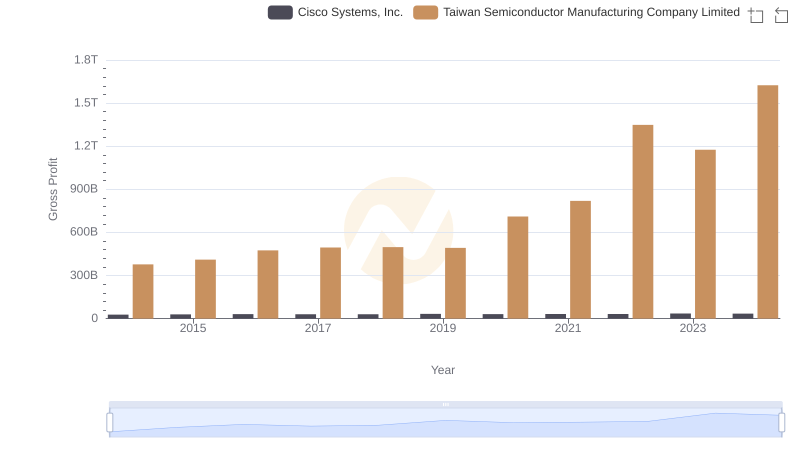Click the 900B y-axis label
This screenshot has height=461, width=800.
[x=84, y=189]
